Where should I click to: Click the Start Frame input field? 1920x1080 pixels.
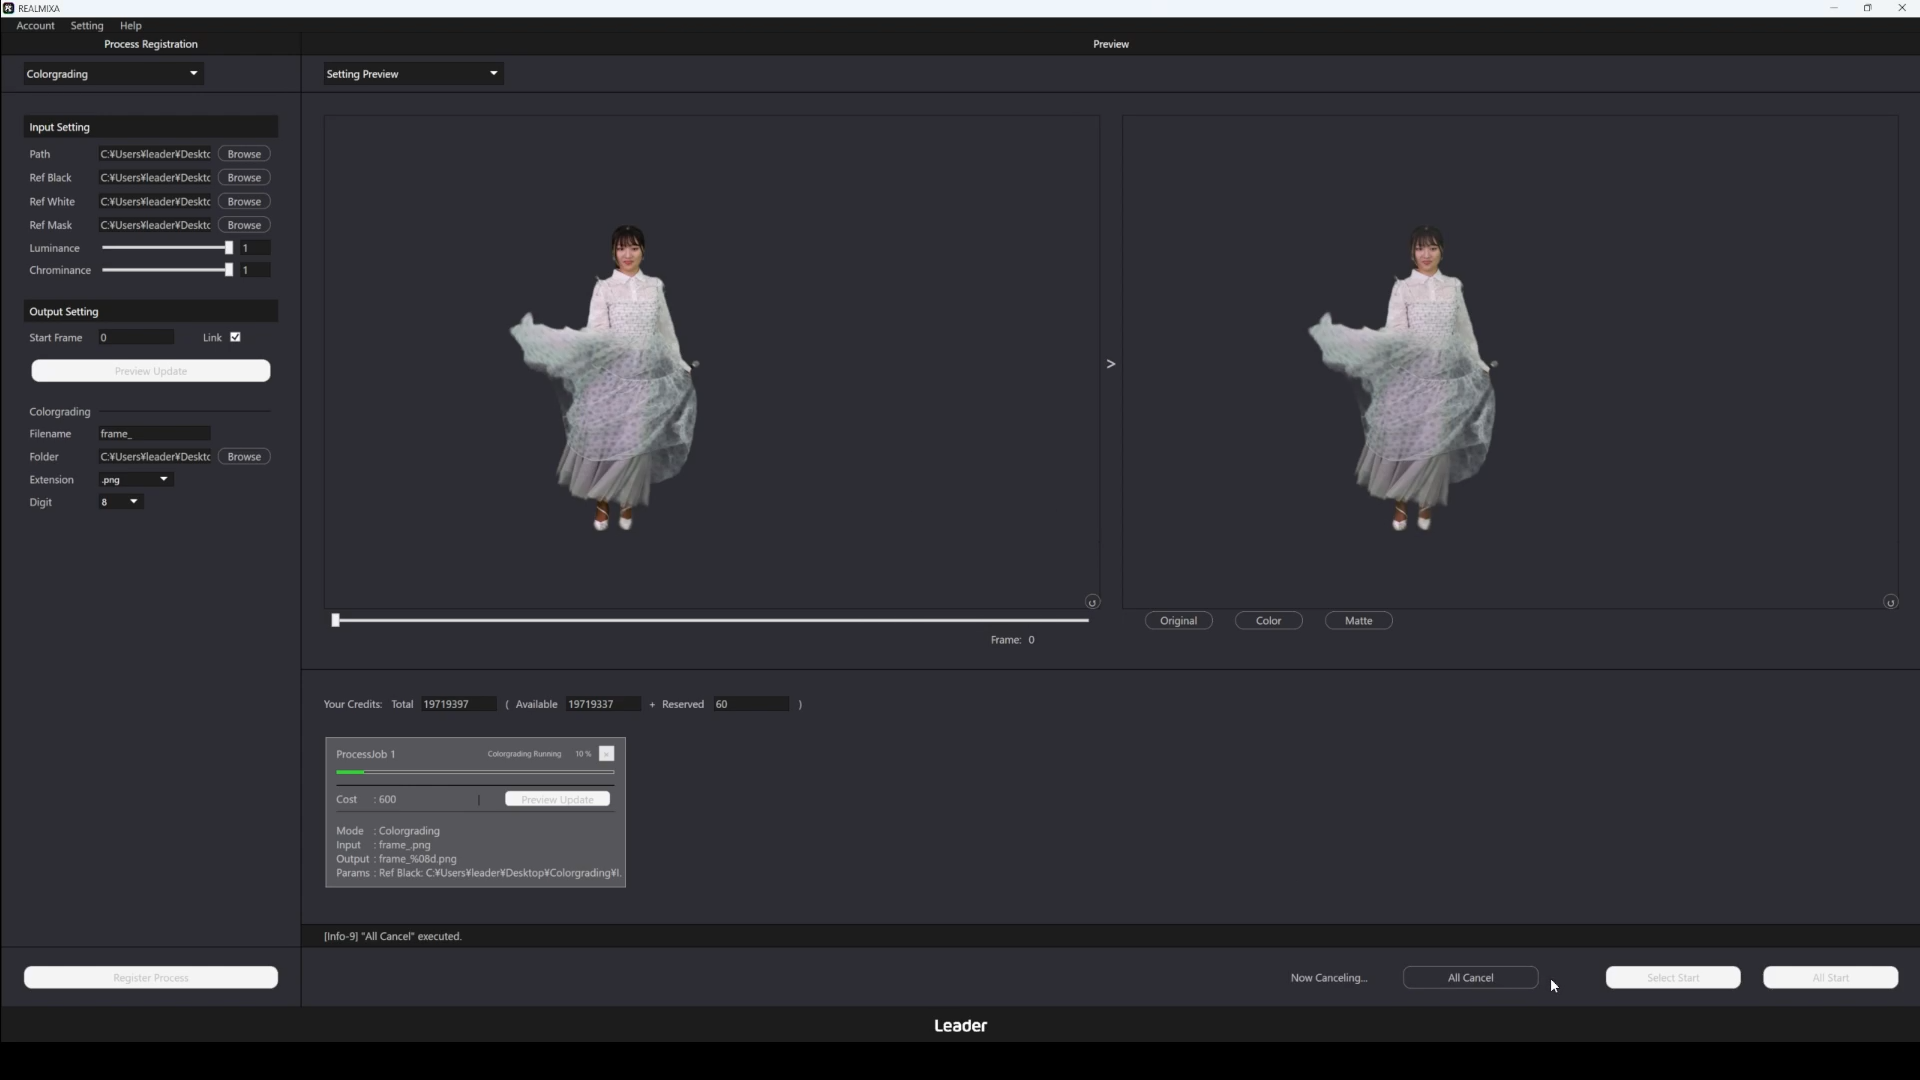[136, 338]
